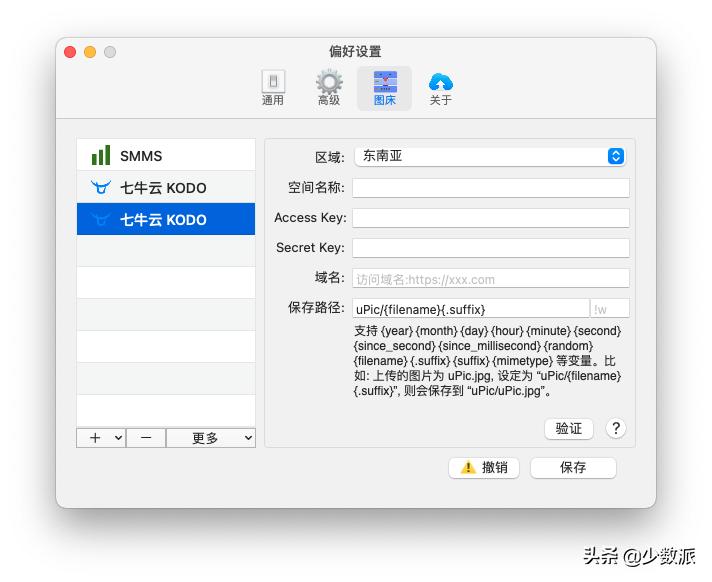Select the highlighted 七牛云 KODO host row

[166, 219]
